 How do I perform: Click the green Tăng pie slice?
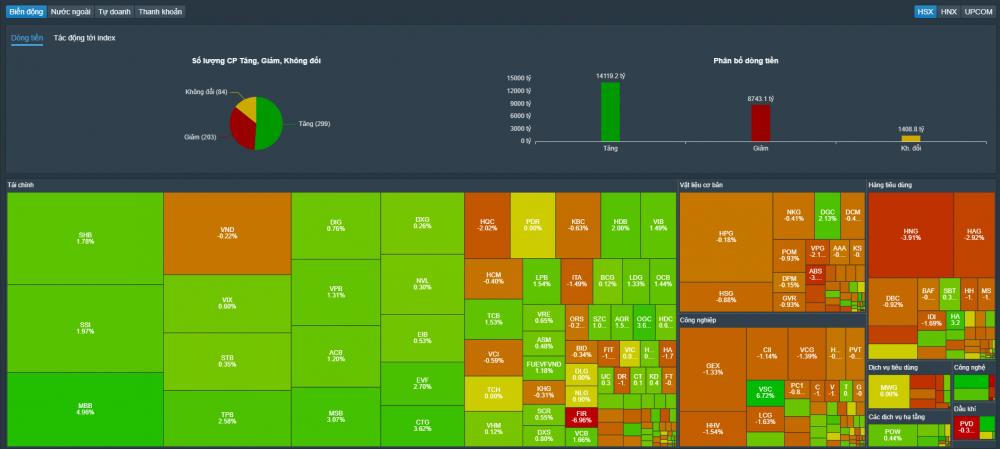269,124
